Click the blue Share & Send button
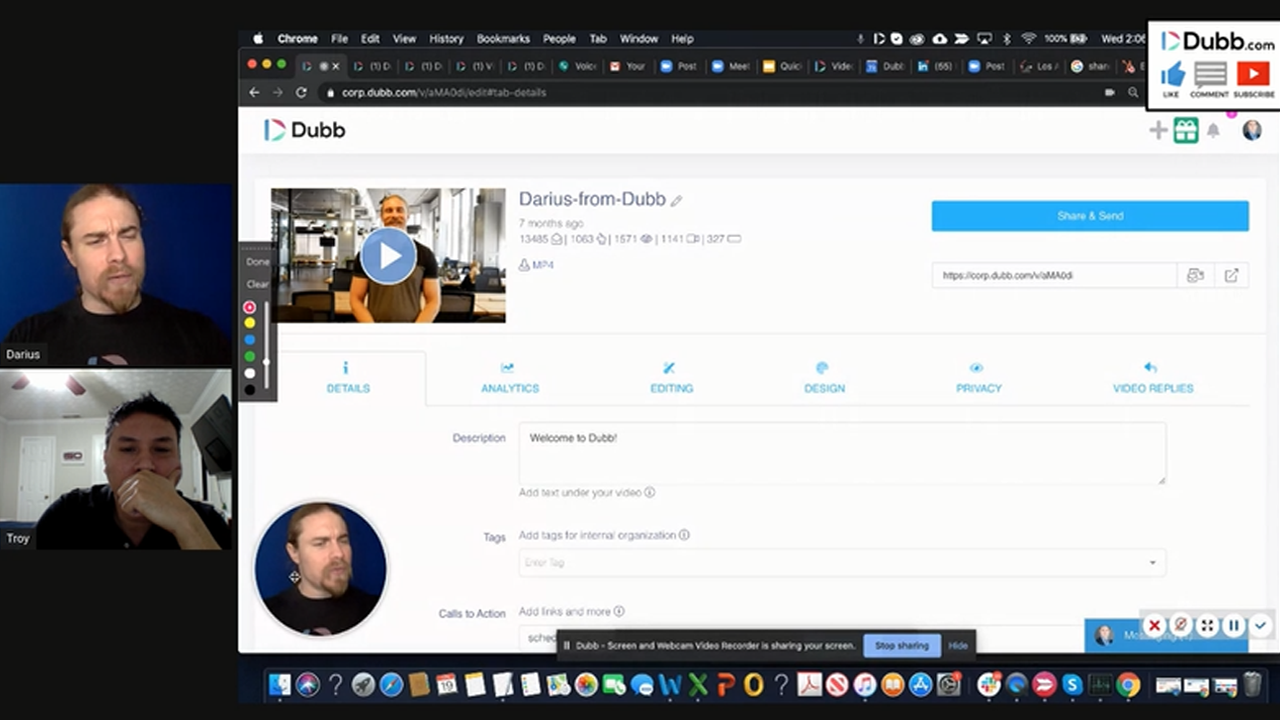Screen dimensions: 1280x720 (1090, 216)
